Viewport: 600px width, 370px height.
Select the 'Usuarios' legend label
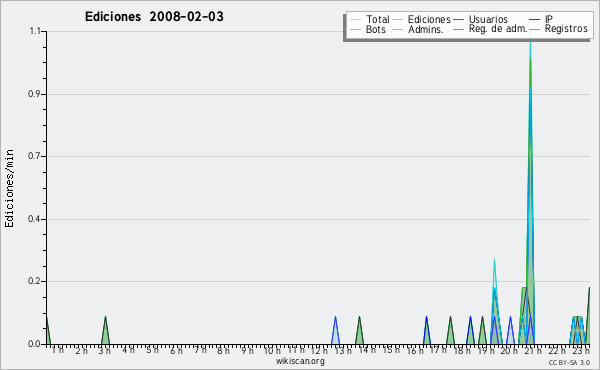(x=488, y=19)
